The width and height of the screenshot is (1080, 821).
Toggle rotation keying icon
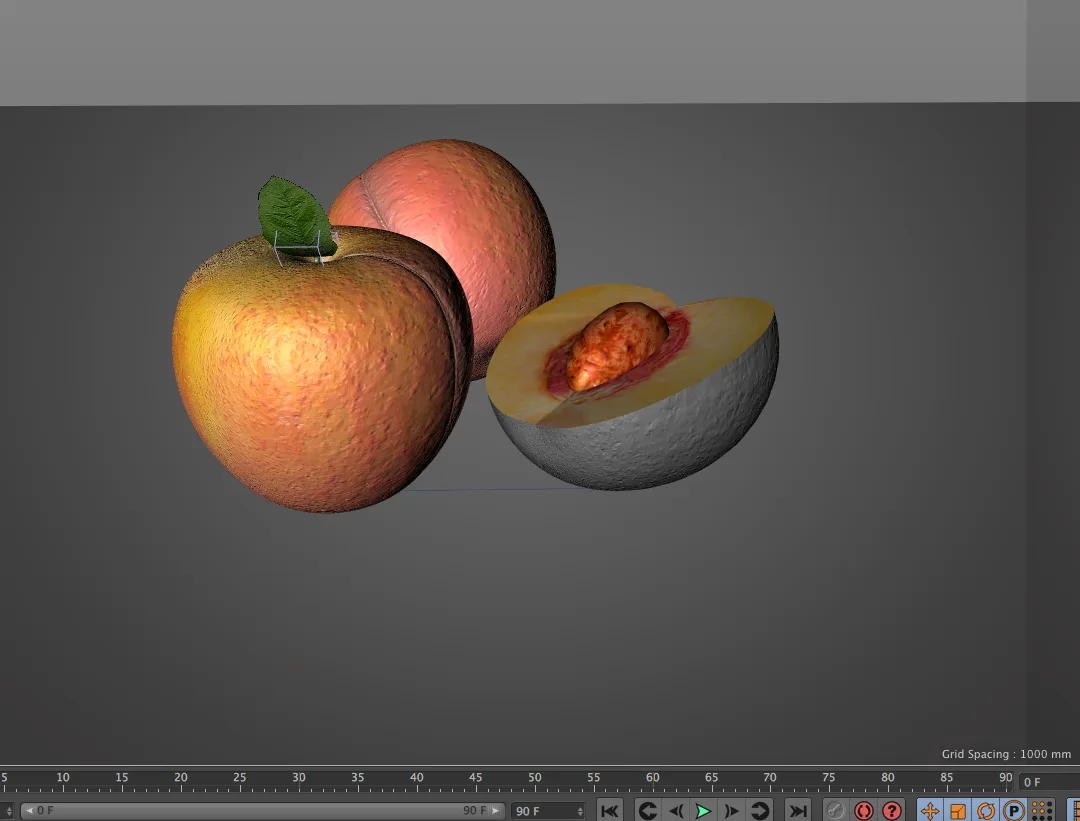coord(986,811)
